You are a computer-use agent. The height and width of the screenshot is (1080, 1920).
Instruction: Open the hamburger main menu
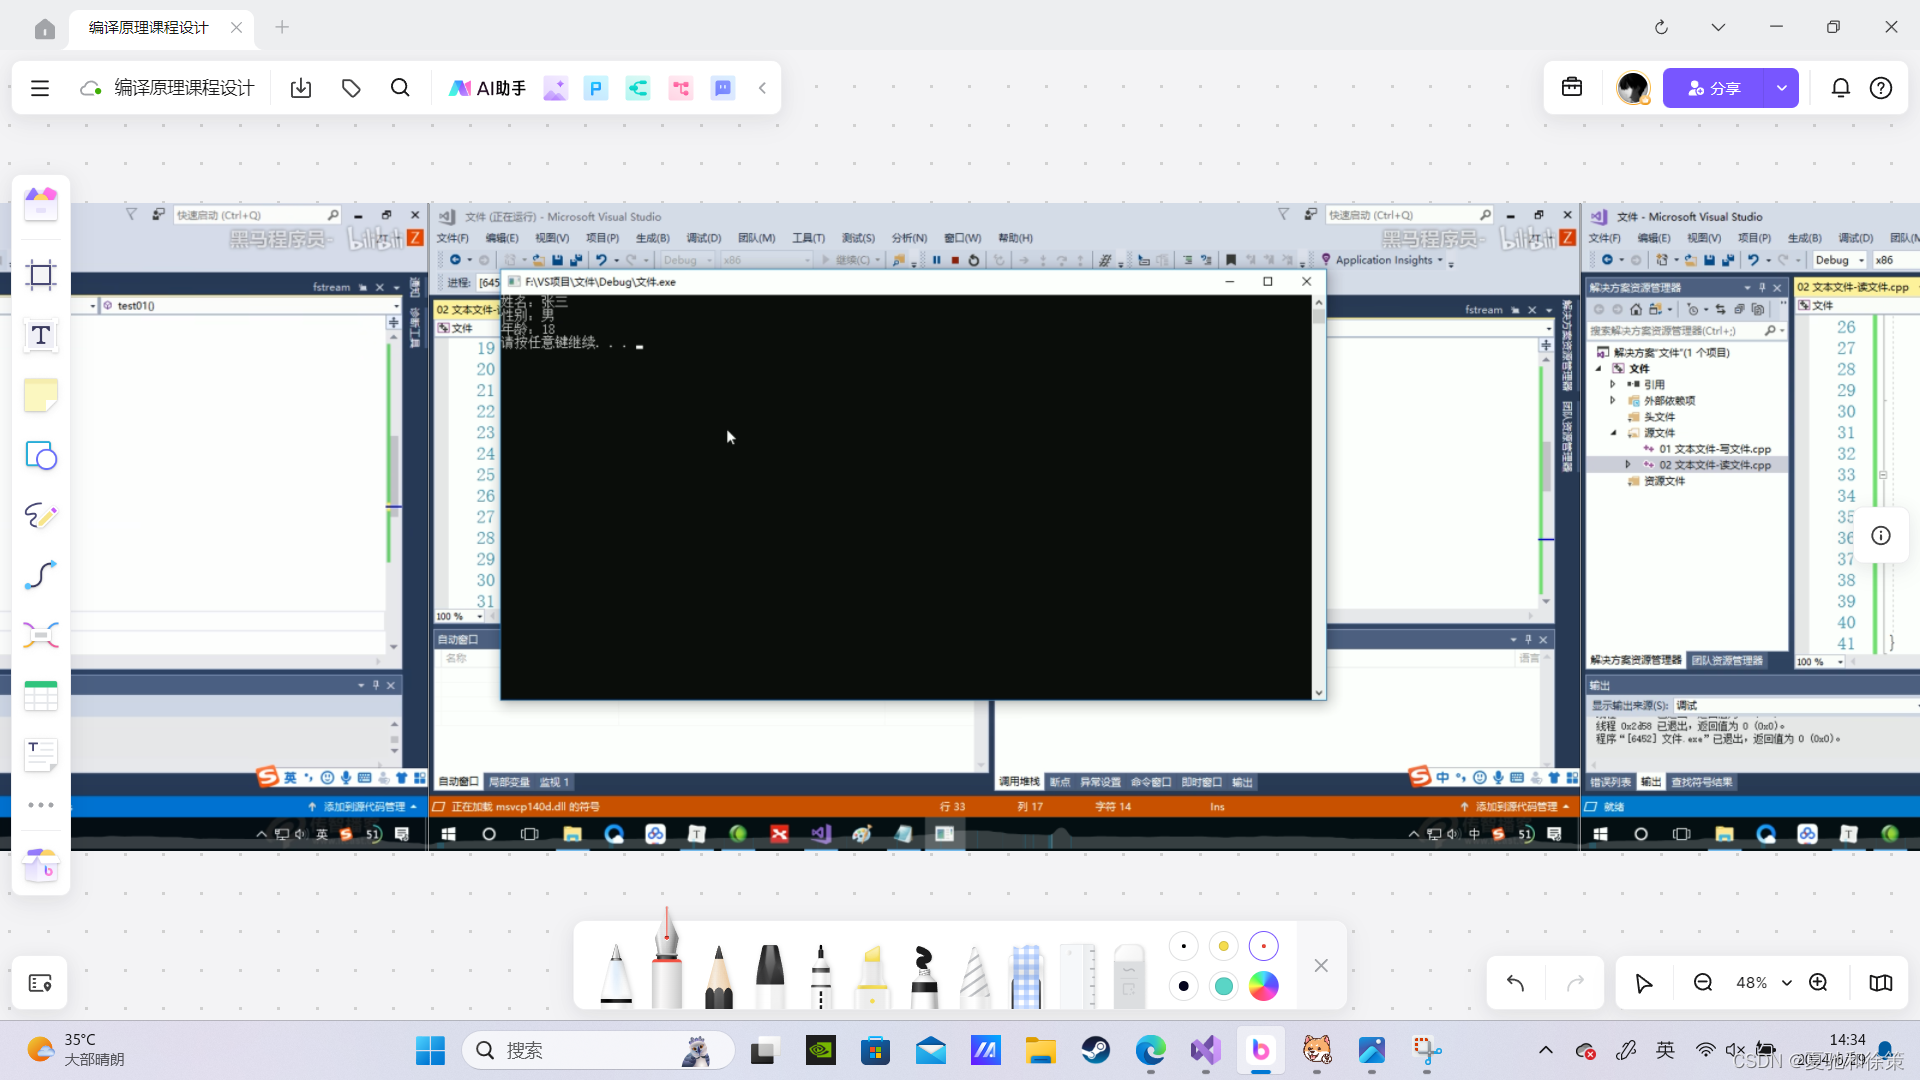pyautogui.click(x=40, y=88)
